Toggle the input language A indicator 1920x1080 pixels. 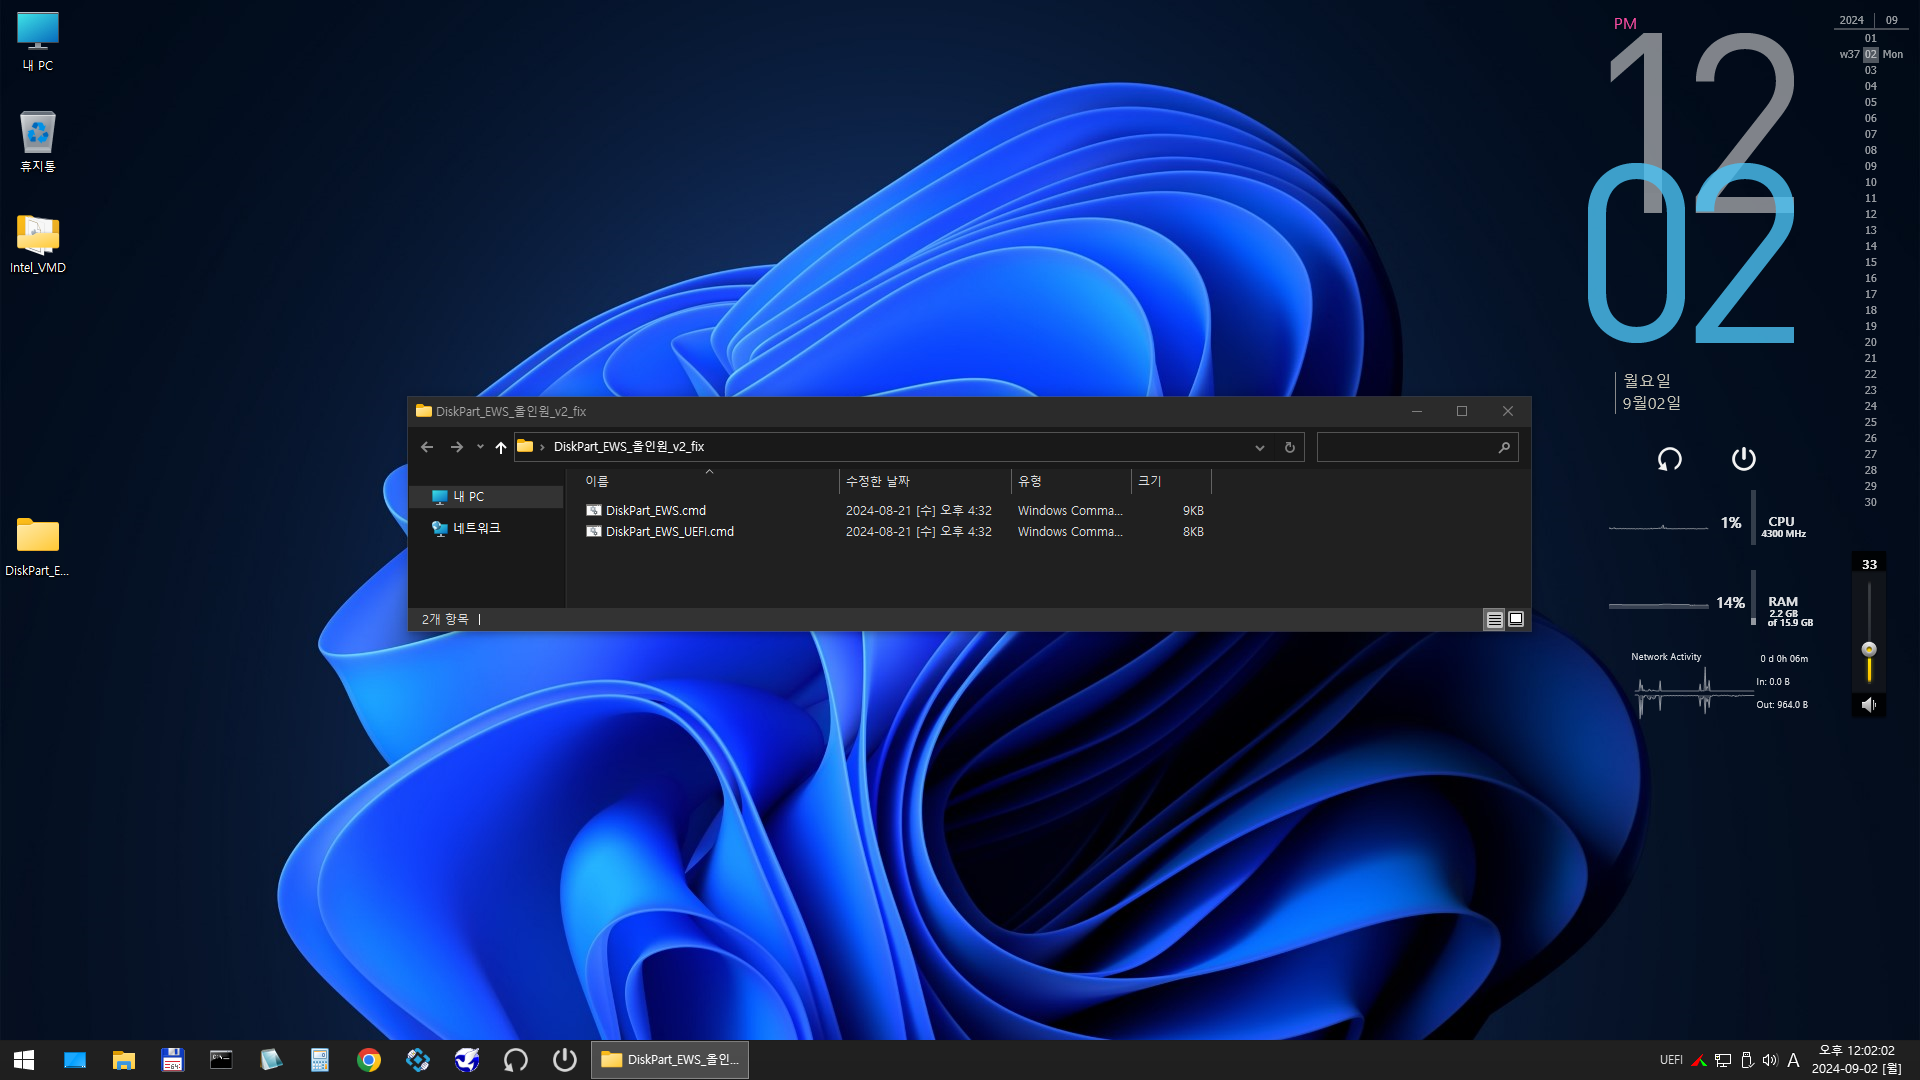pos(1793,1060)
